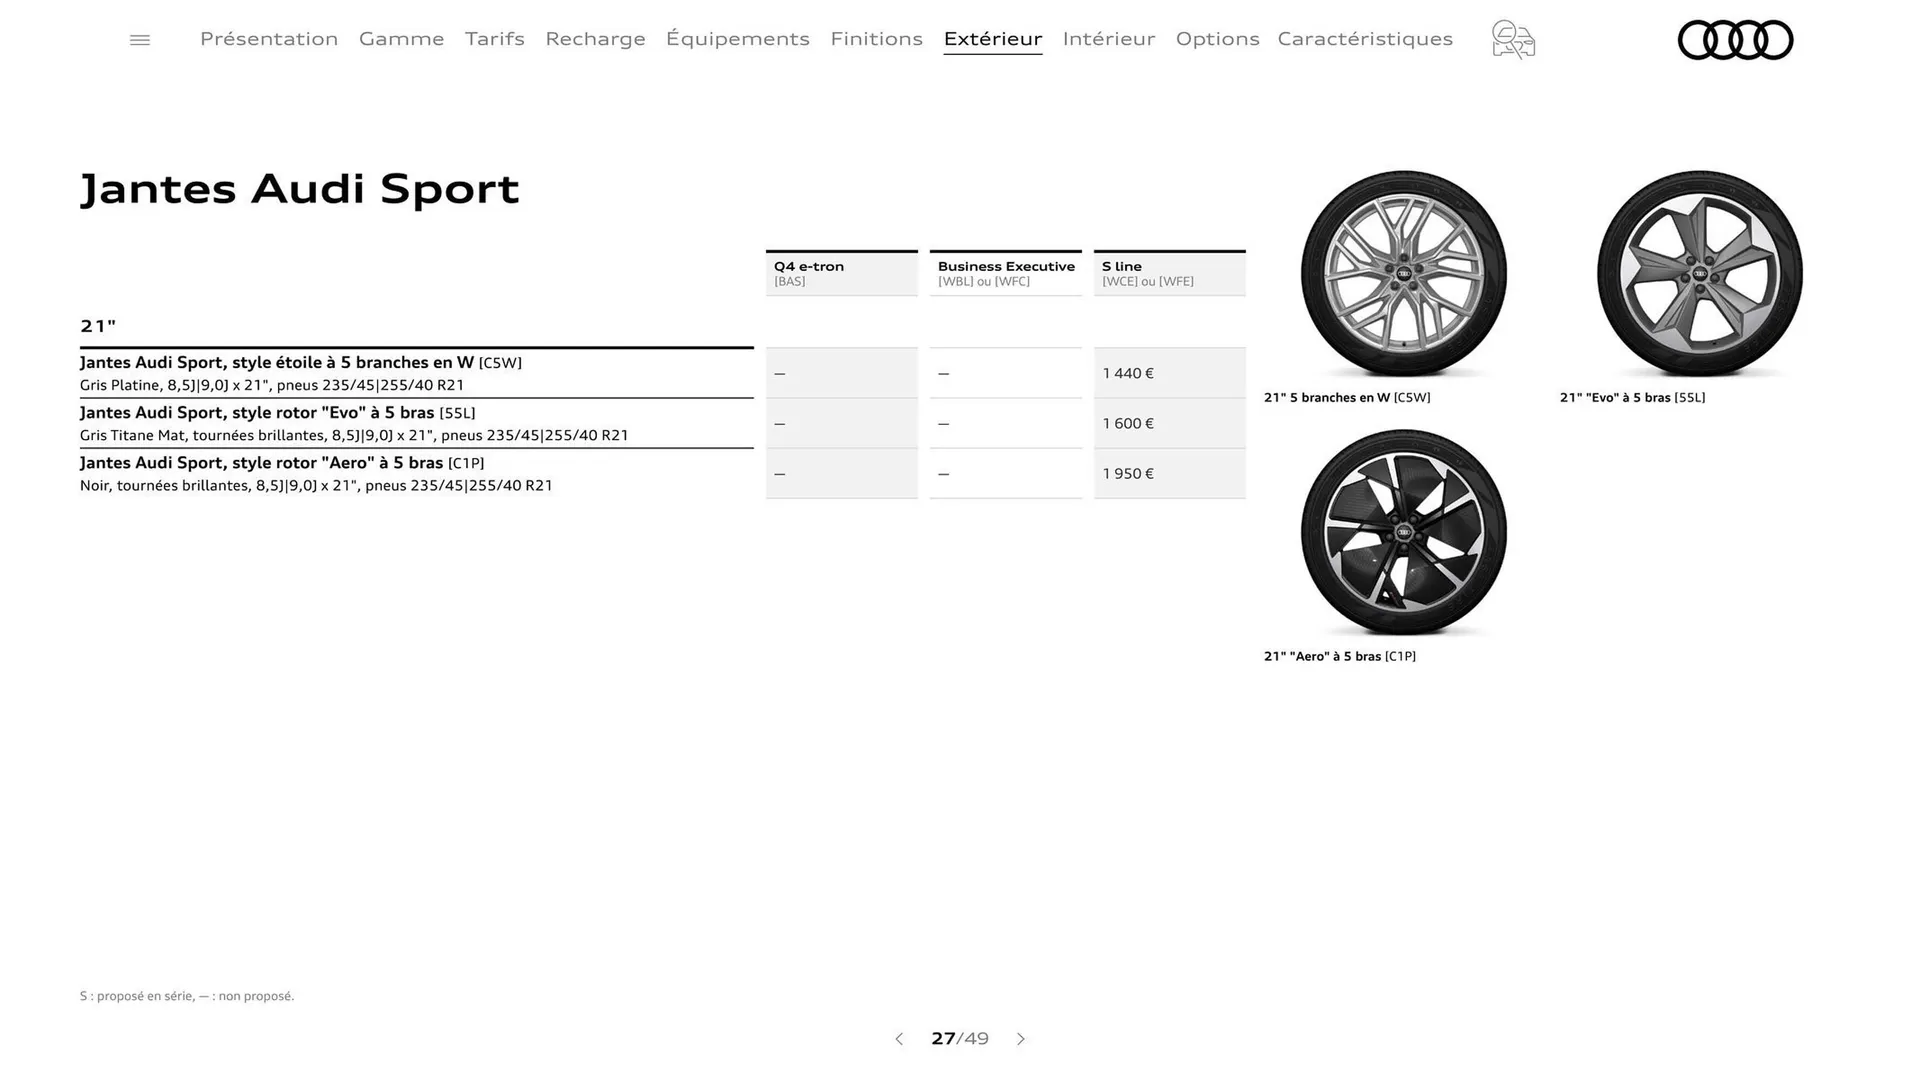Advance to next page via right chevron

tap(1021, 1039)
